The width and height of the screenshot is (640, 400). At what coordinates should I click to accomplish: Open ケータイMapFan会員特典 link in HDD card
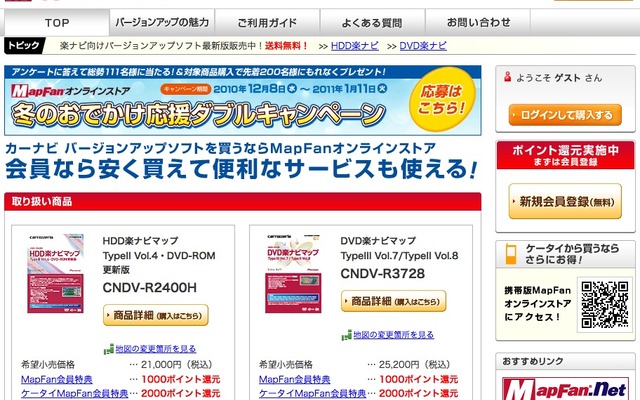(74, 393)
